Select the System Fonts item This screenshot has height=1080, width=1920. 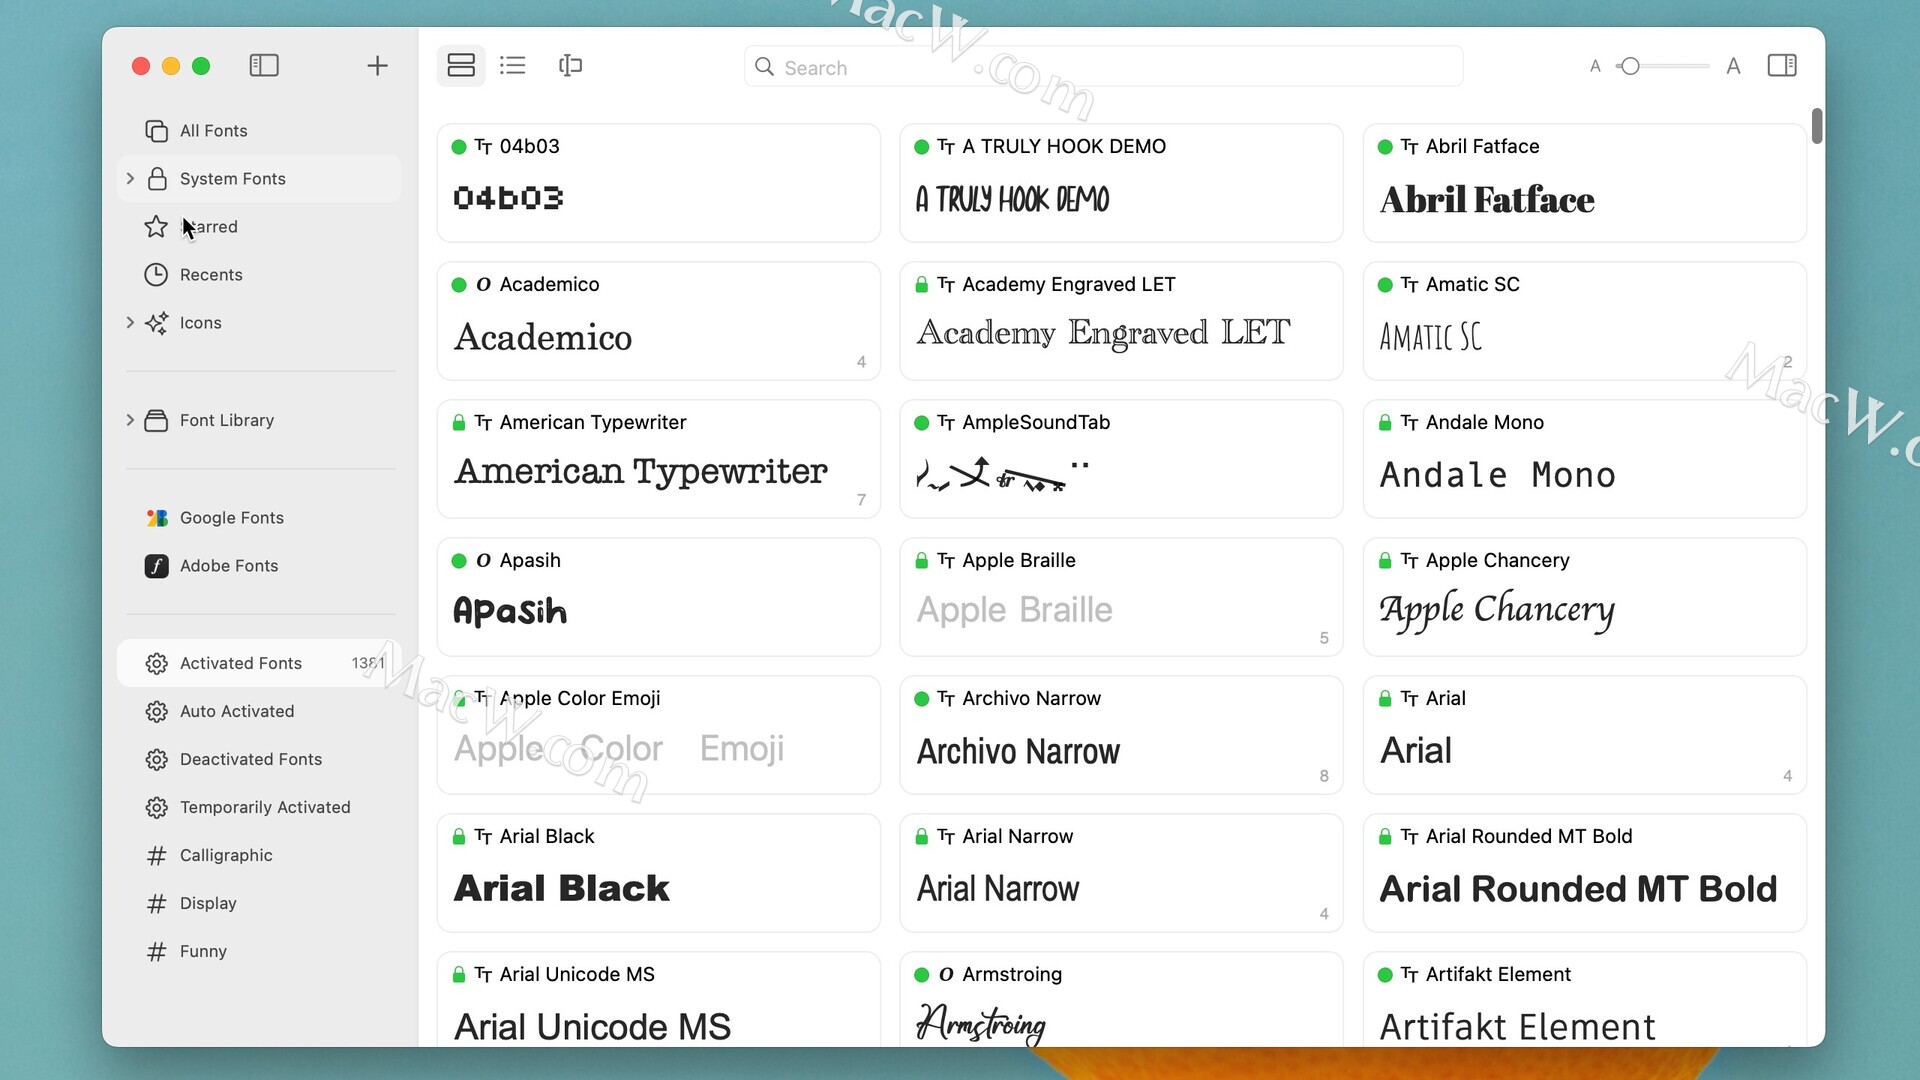tap(260, 179)
